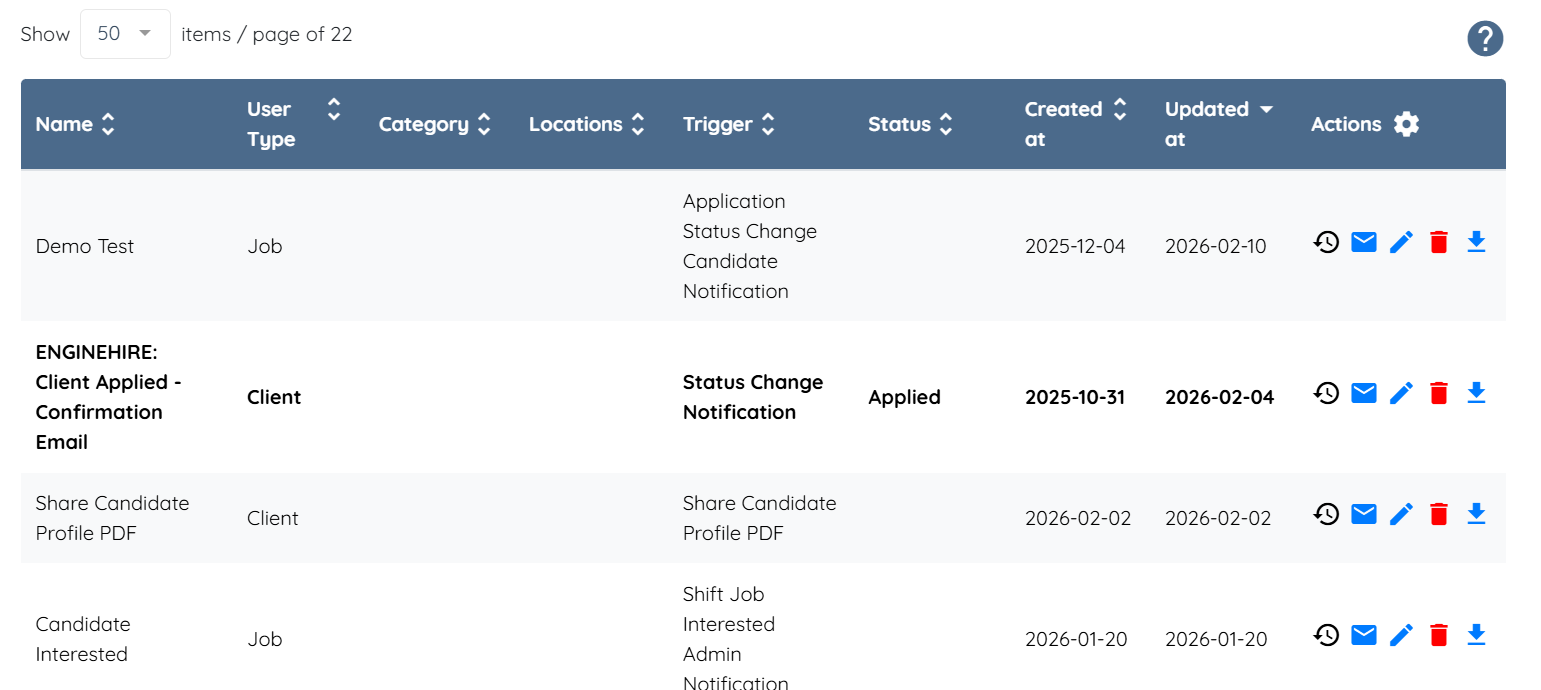Delete the Demo Test template

1439,242
